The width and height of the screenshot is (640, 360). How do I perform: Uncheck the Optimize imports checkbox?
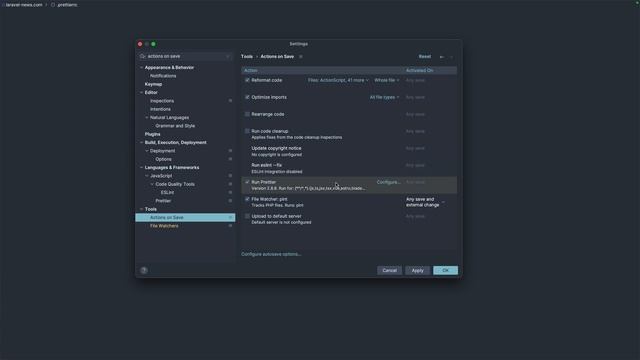pyautogui.click(x=247, y=97)
